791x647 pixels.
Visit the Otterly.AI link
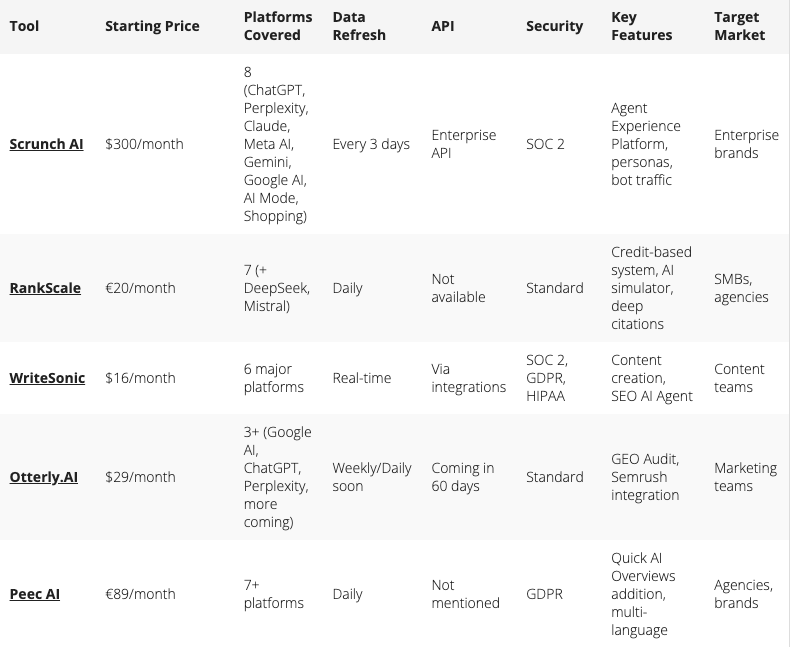[43, 477]
